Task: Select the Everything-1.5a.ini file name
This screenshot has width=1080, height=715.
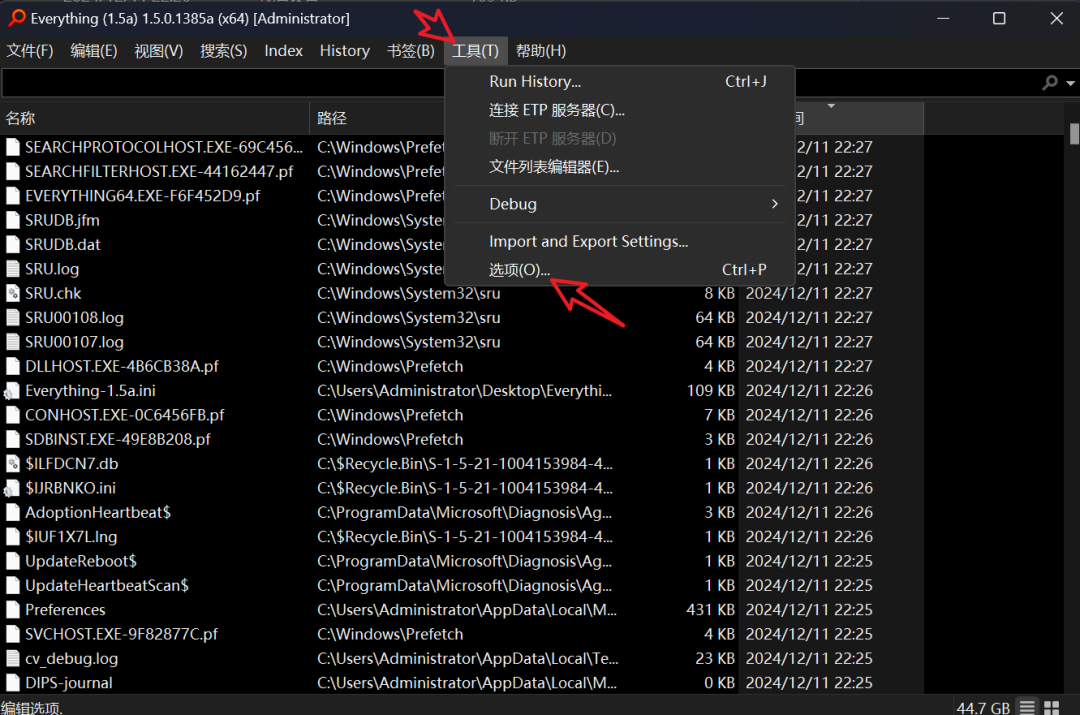Action: (90, 391)
